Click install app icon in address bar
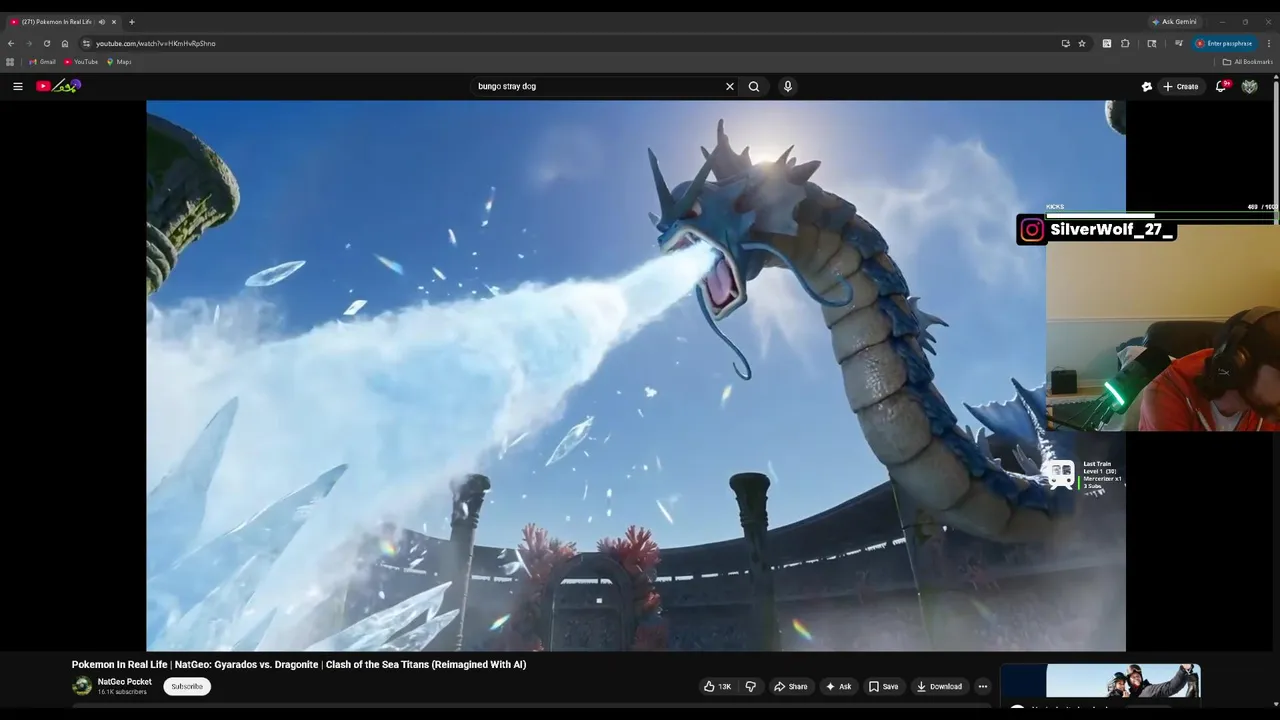The image size is (1280, 720). (1065, 43)
